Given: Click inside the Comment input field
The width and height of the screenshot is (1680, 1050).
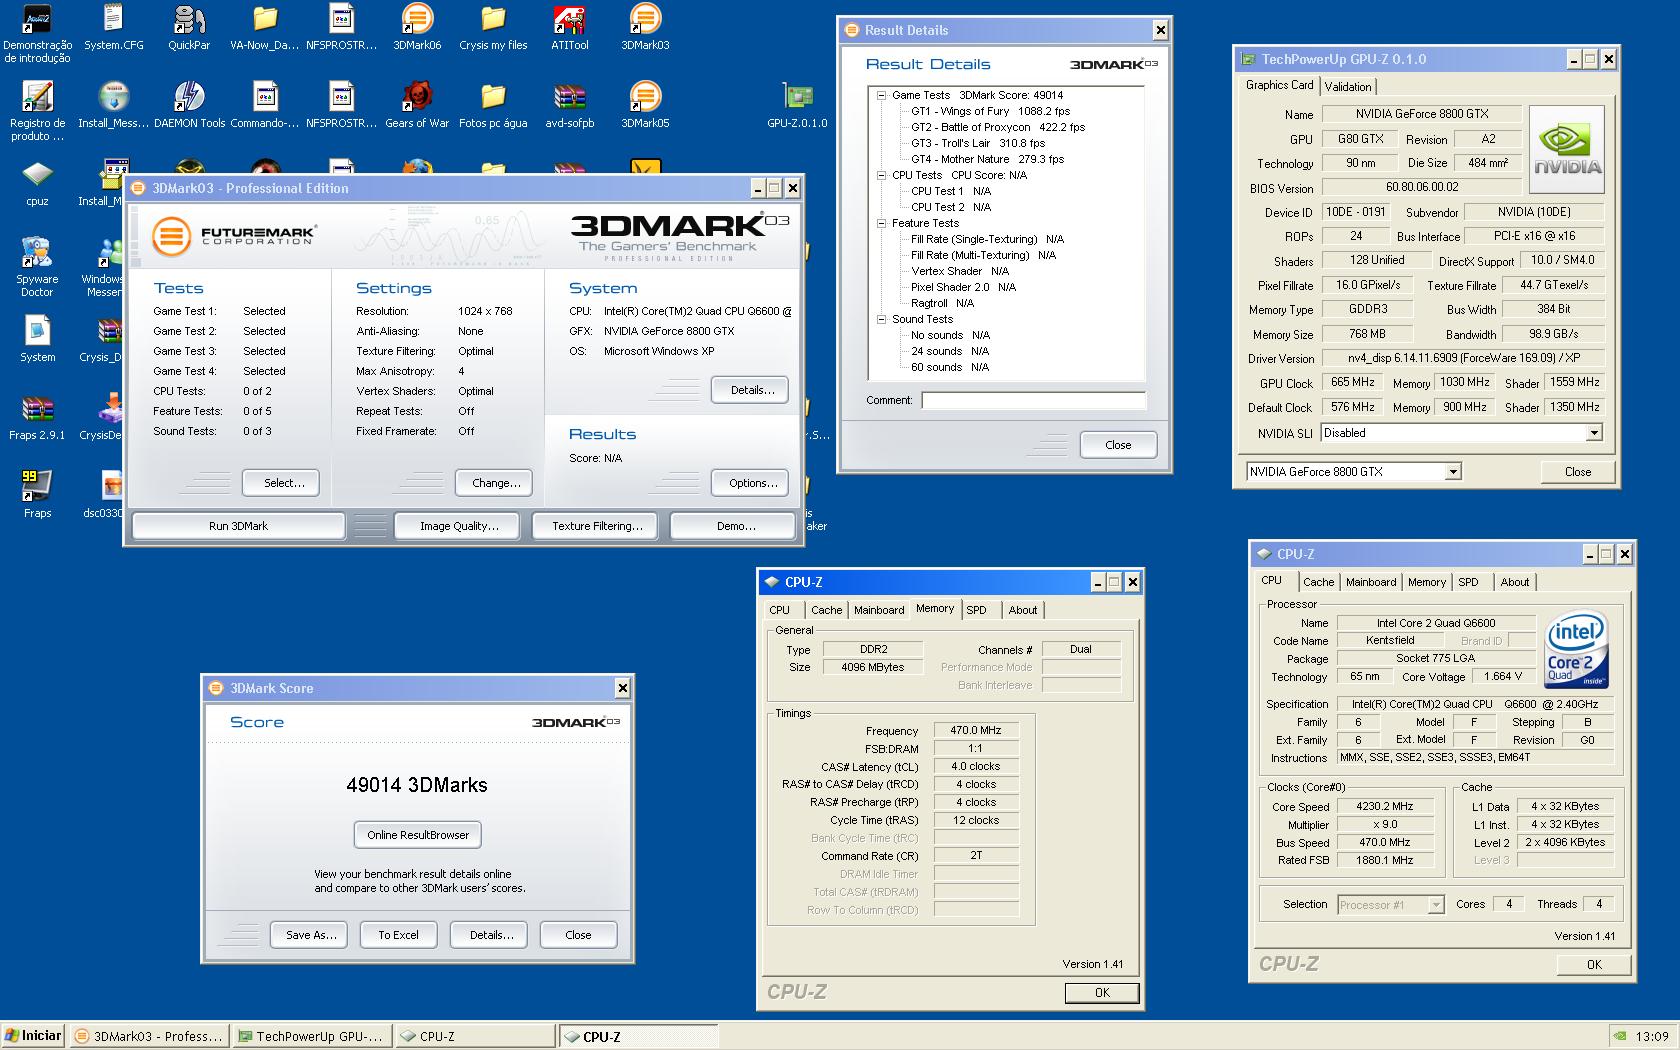Looking at the screenshot, I should 1033,400.
